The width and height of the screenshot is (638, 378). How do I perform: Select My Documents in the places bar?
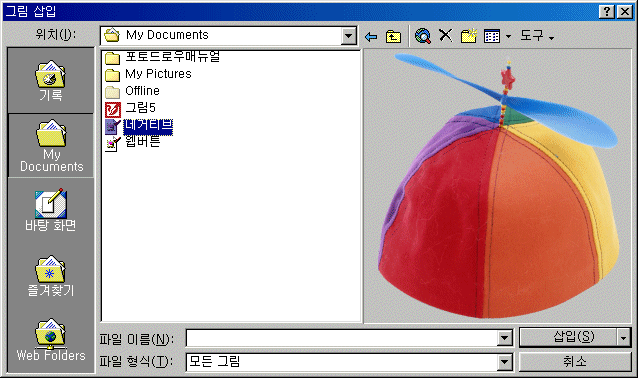pos(50,146)
